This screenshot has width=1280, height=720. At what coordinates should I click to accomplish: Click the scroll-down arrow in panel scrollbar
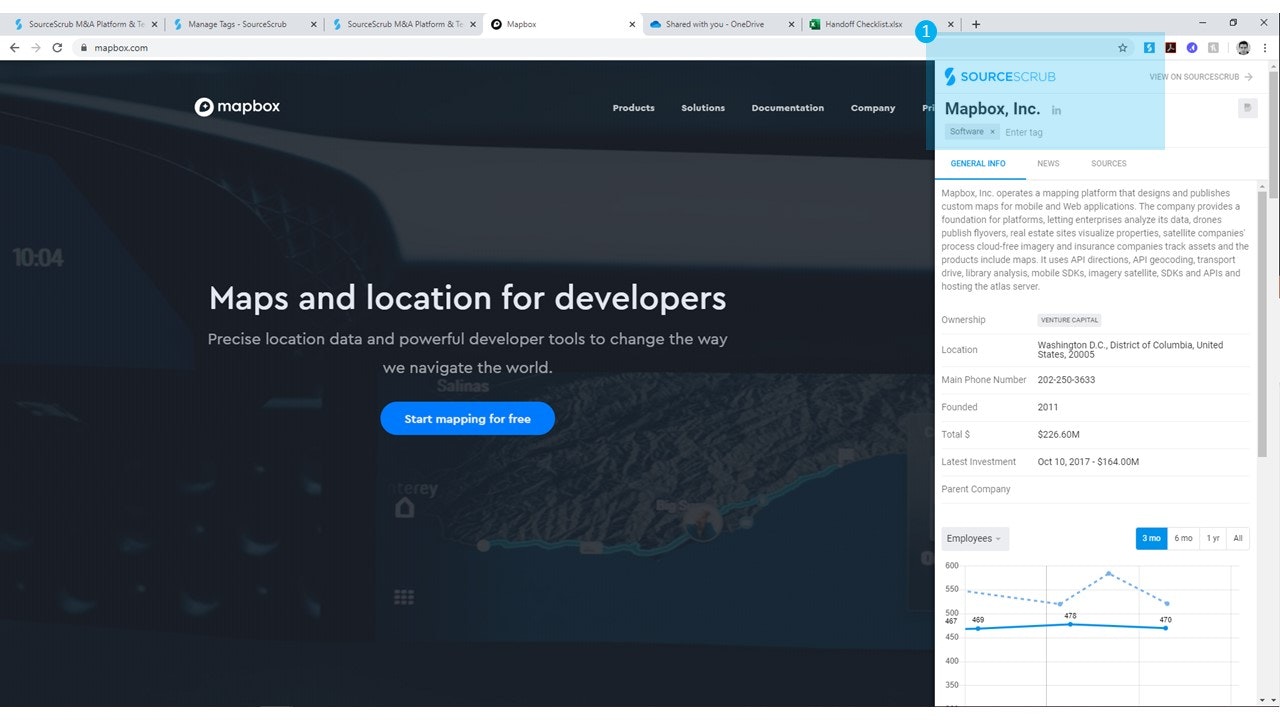coord(1263,700)
